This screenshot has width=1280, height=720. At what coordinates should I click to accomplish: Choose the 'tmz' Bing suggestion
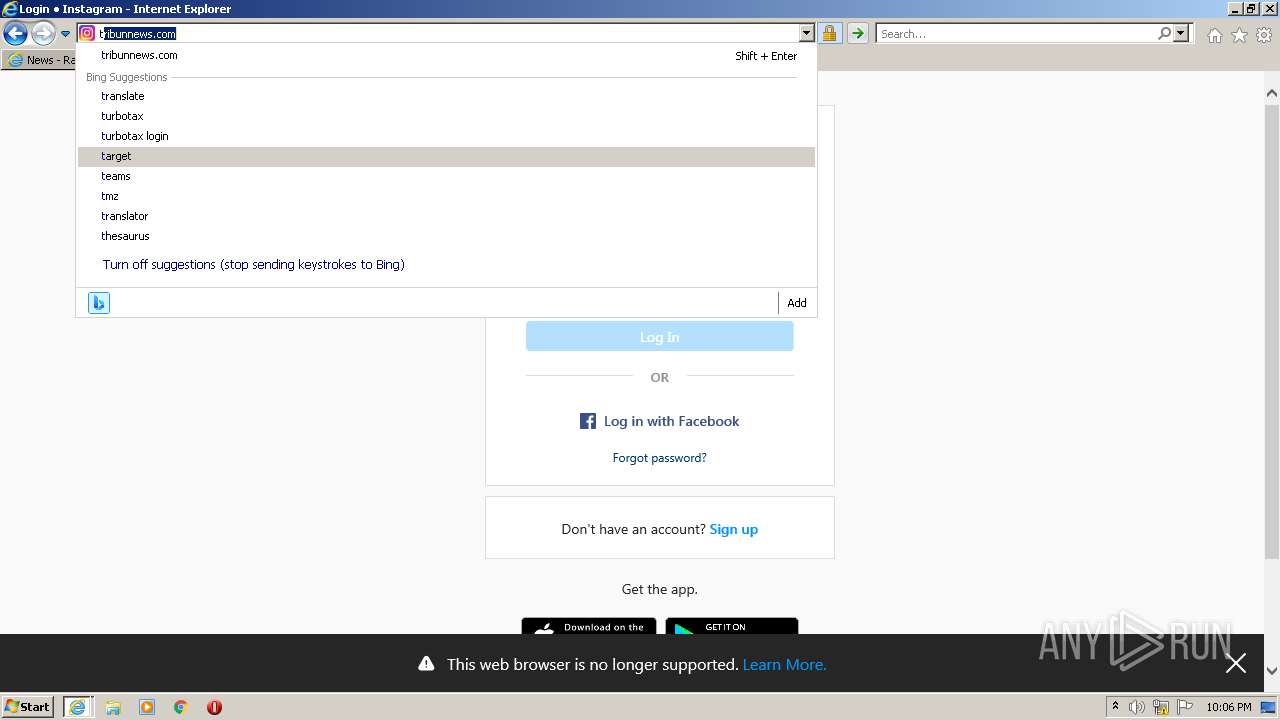446,196
